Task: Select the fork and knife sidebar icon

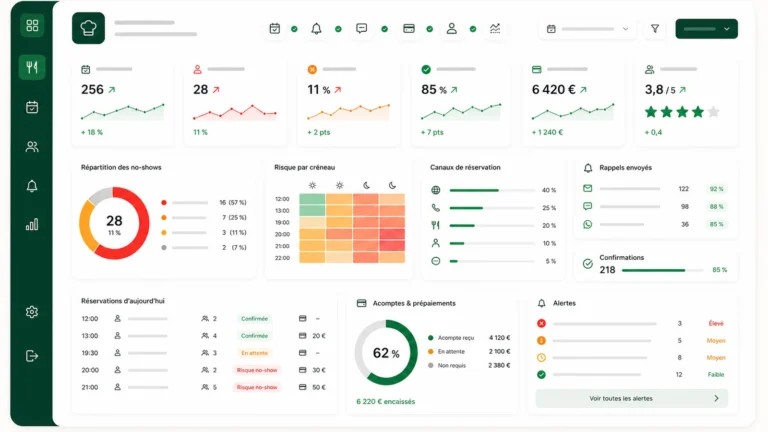Action: tap(32, 67)
